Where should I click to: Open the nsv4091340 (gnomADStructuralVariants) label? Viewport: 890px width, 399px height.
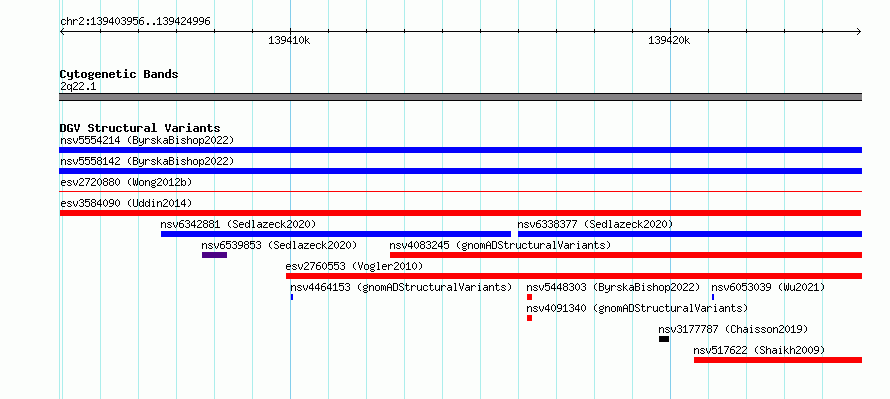(637, 308)
